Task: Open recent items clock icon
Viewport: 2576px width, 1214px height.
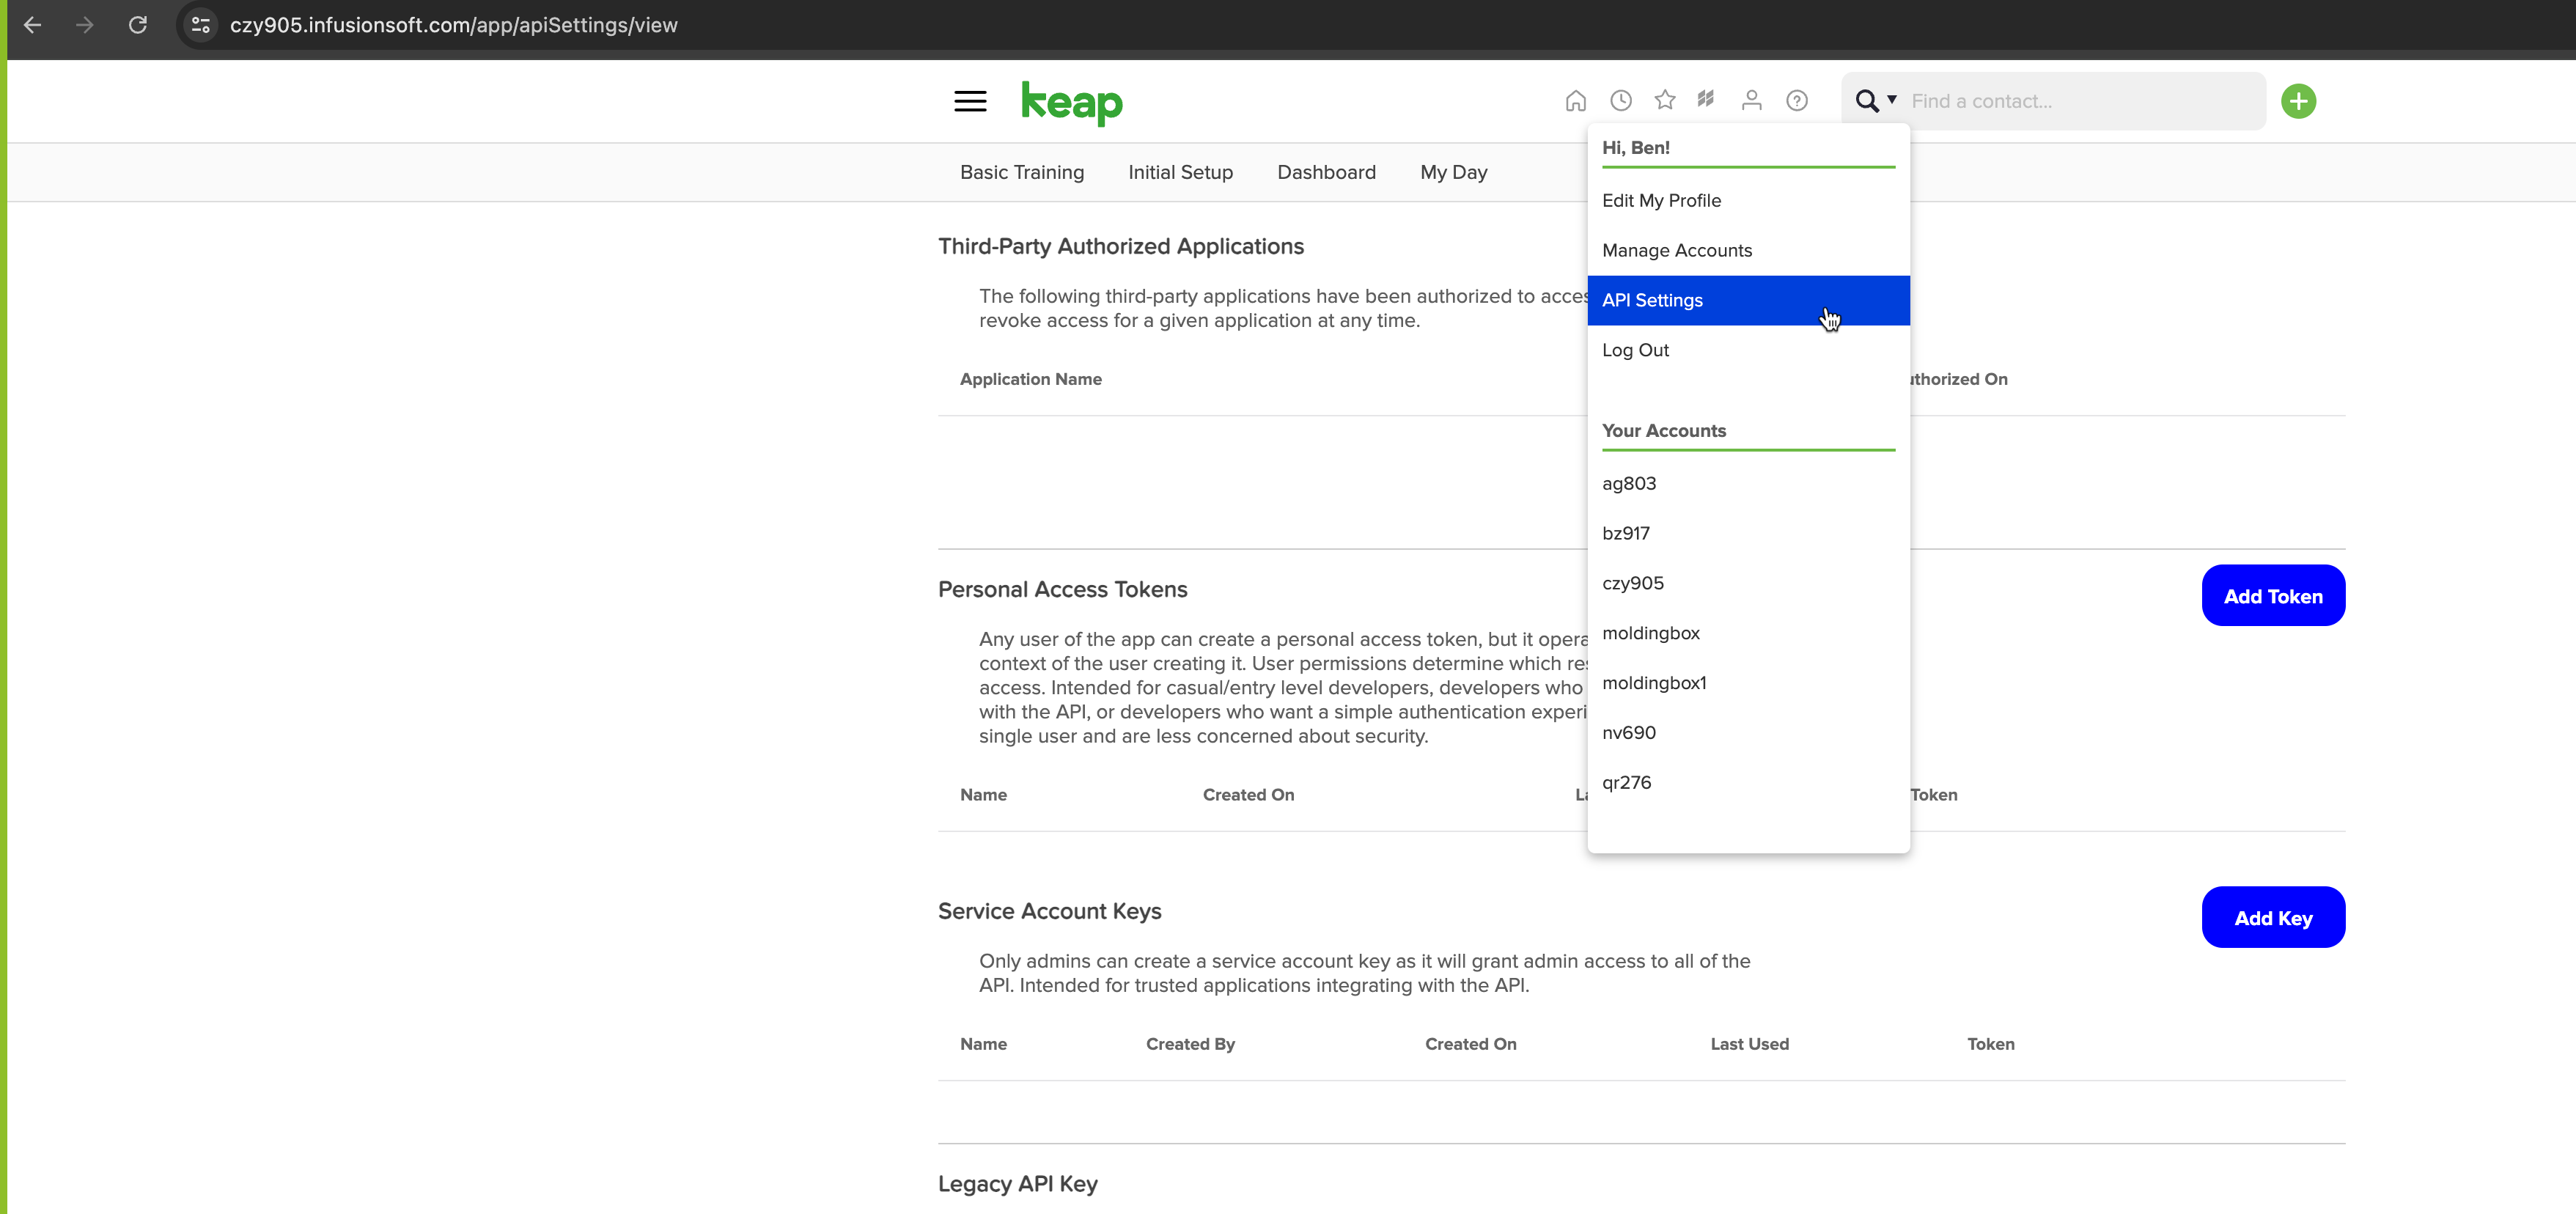Action: [1620, 101]
